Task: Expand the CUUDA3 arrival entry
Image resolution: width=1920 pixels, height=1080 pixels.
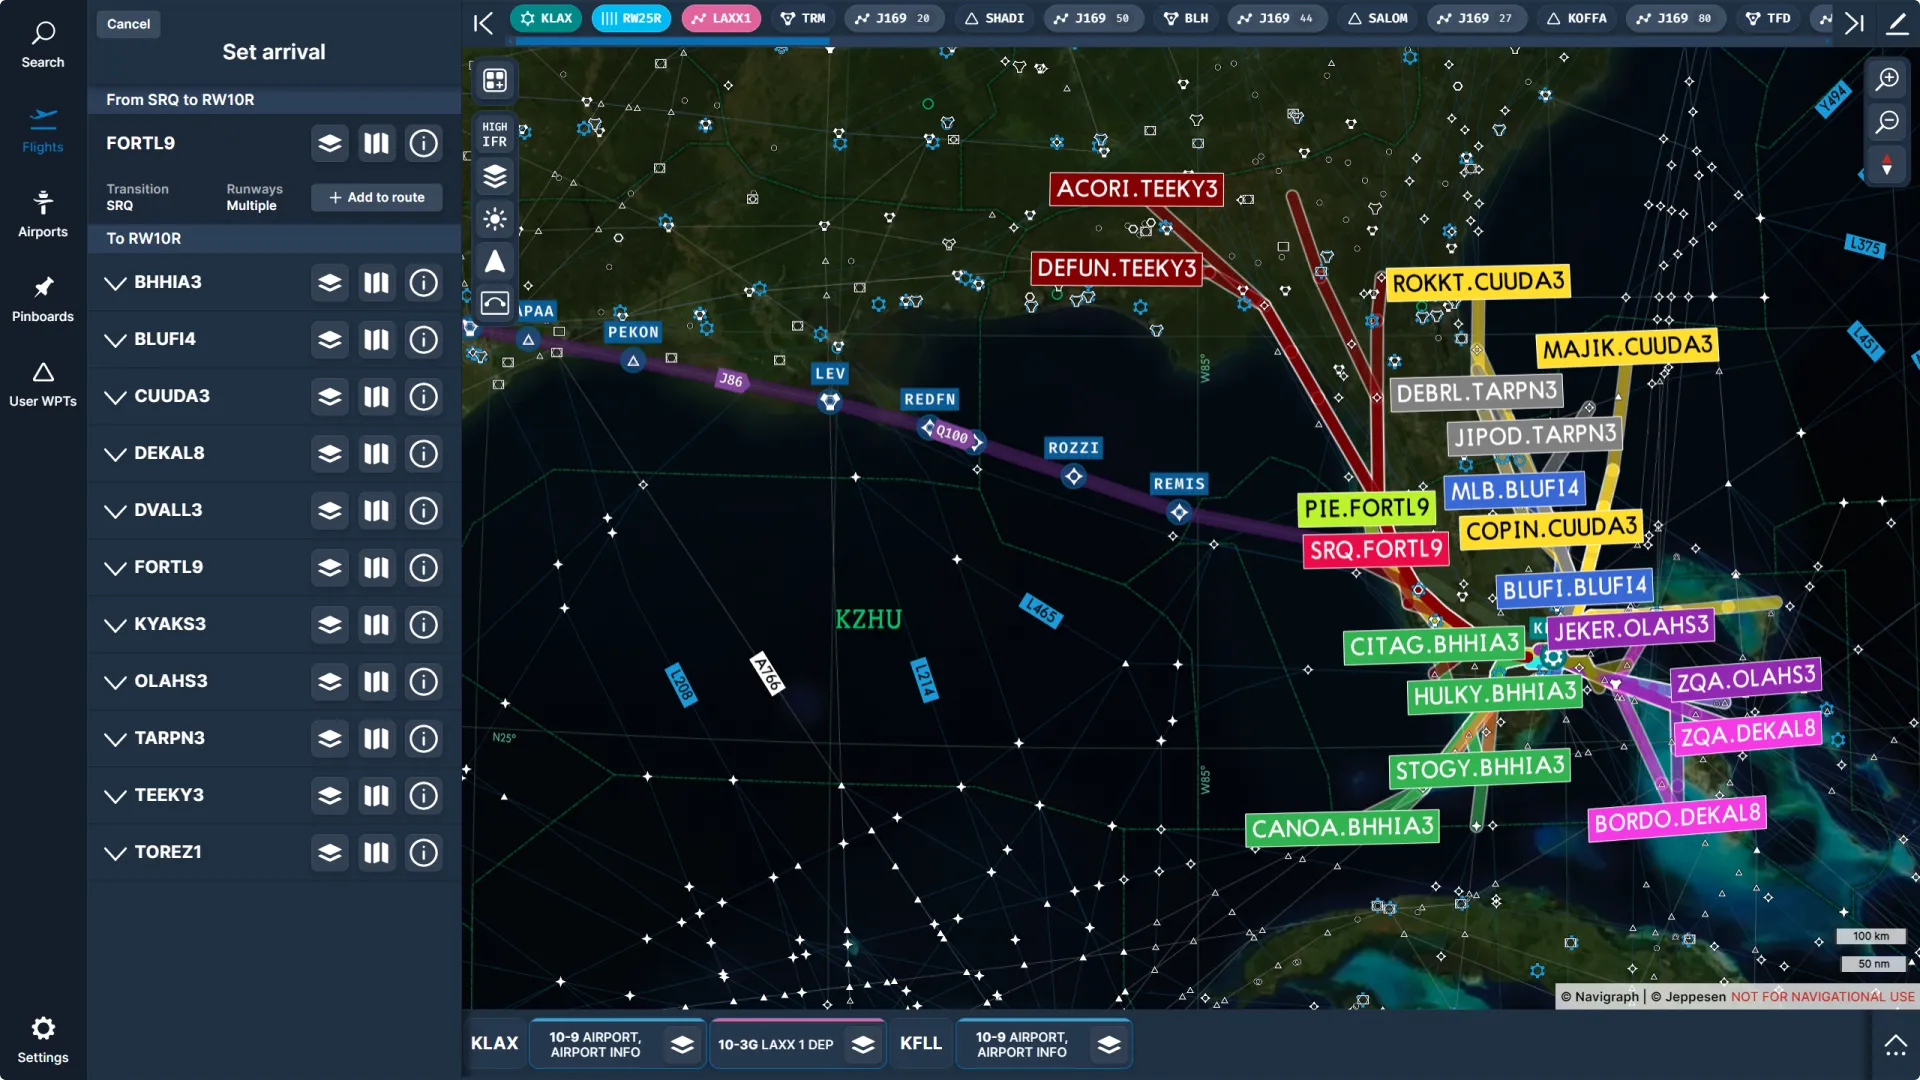Action: 114,396
